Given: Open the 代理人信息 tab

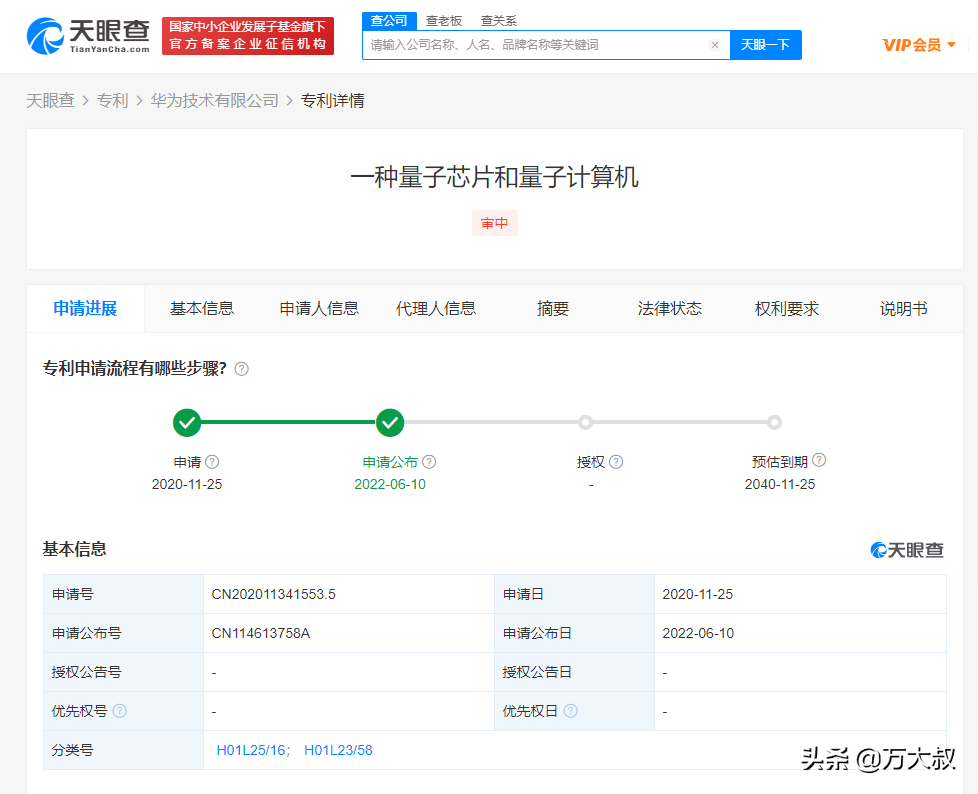Looking at the screenshot, I should (x=436, y=309).
